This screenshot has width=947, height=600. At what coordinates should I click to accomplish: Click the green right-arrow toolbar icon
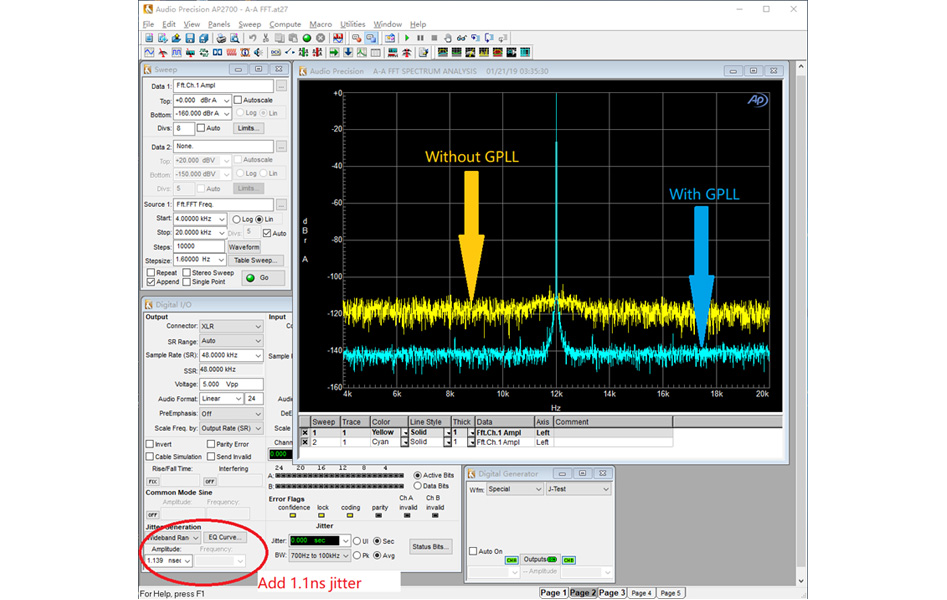coord(334,53)
